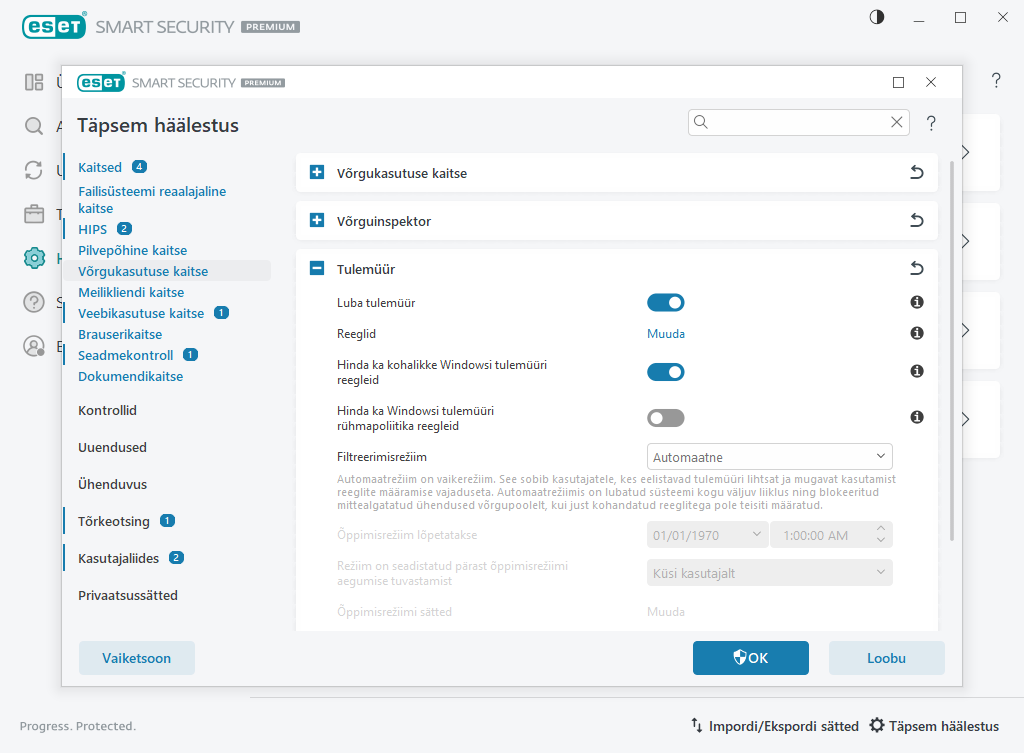Click the vertical scrollbar in settings panel
Screen dimensions: 1024x753
pos(951,350)
